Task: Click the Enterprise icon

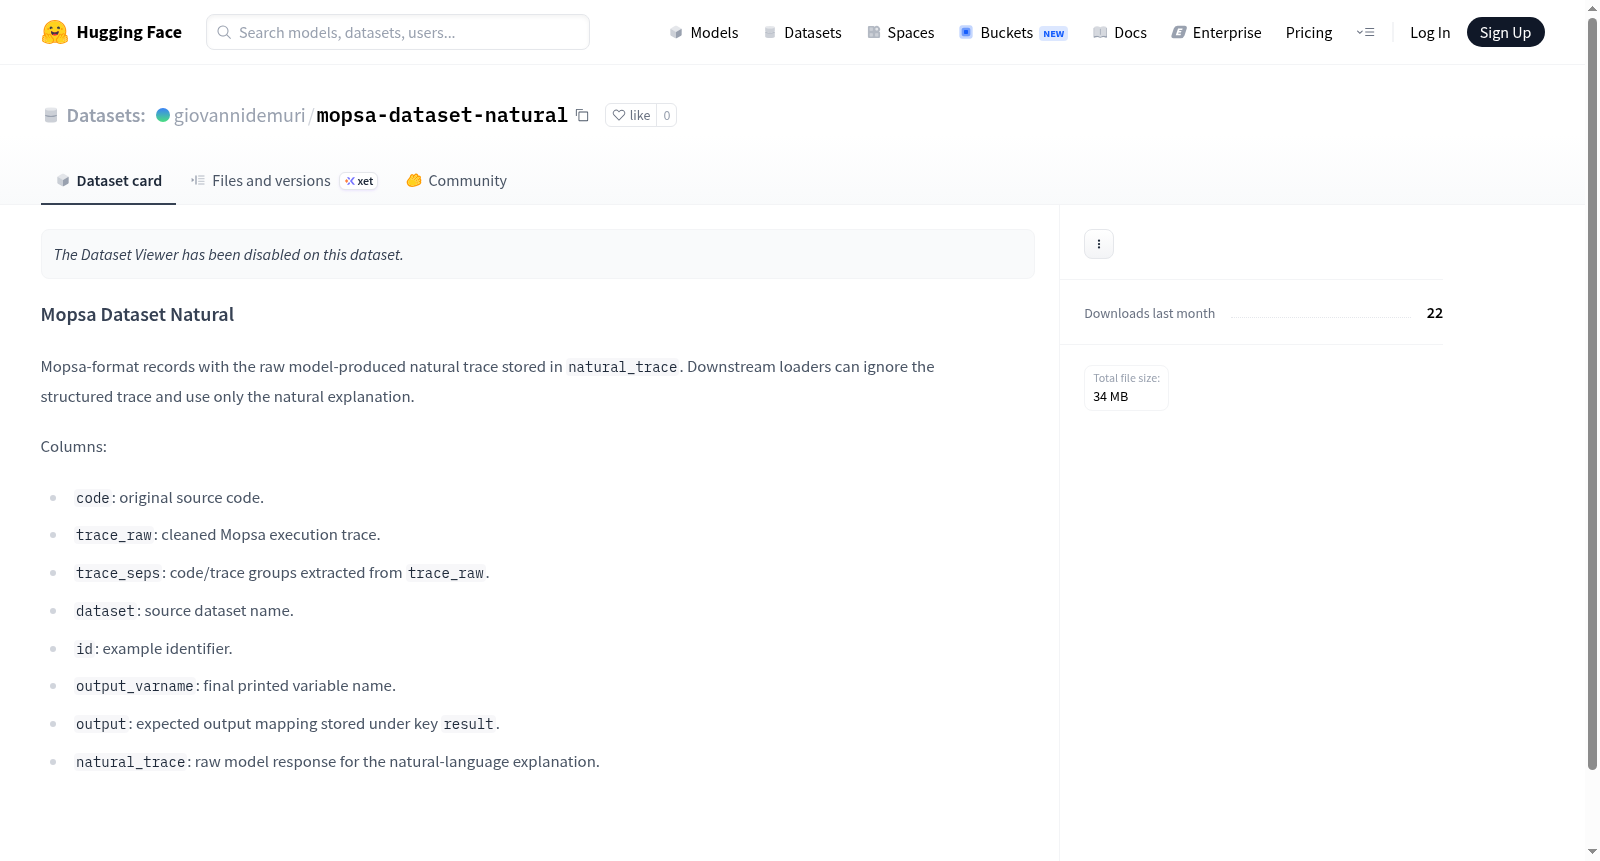Action: click(1179, 32)
